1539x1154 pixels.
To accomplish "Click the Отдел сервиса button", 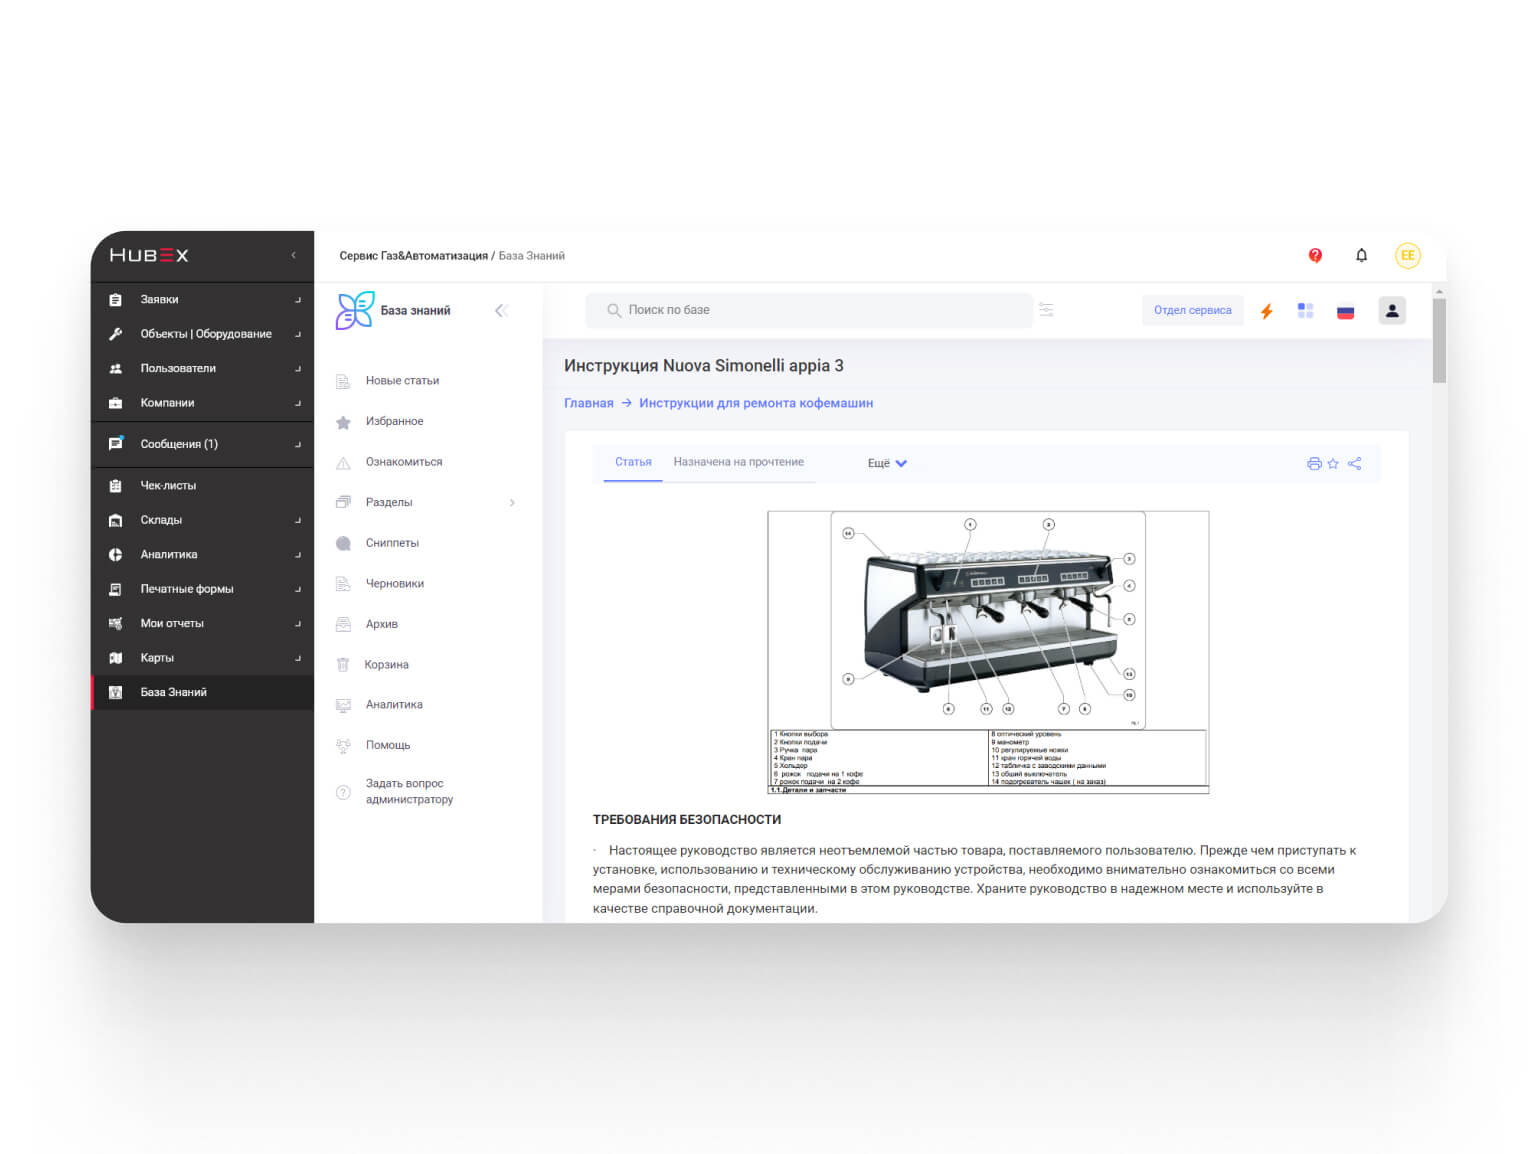I will coord(1192,310).
